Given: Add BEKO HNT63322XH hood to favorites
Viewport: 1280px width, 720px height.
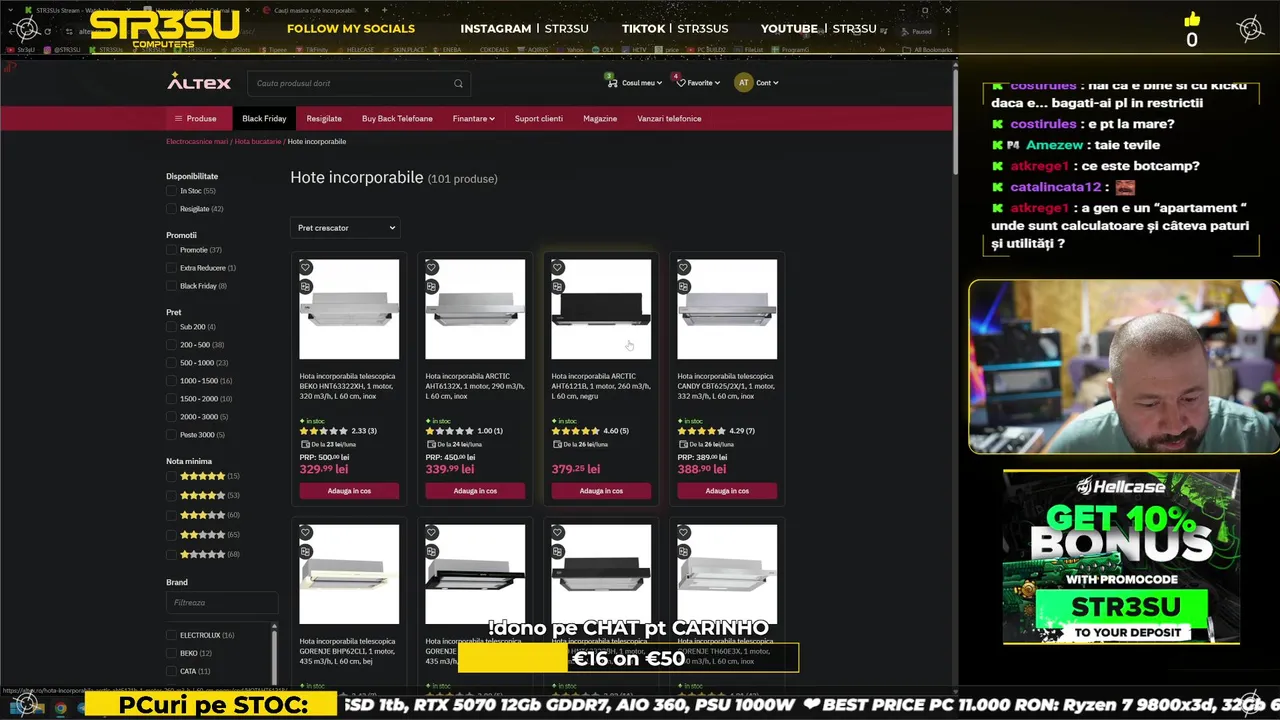Looking at the screenshot, I should point(306,267).
